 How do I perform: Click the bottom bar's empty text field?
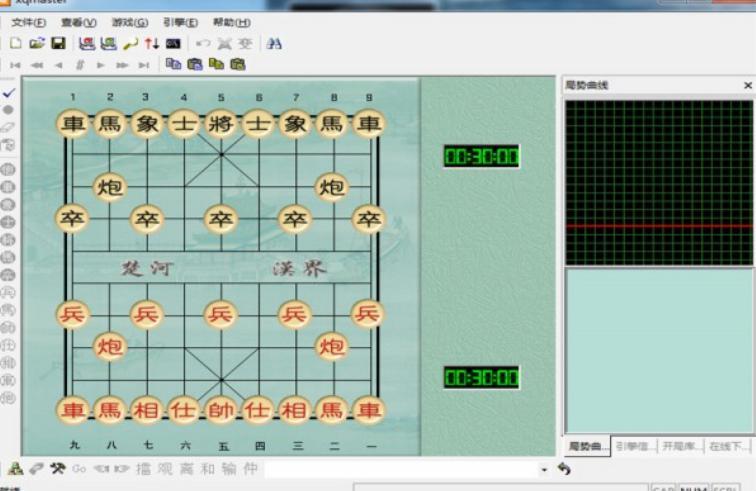[x=400, y=468]
